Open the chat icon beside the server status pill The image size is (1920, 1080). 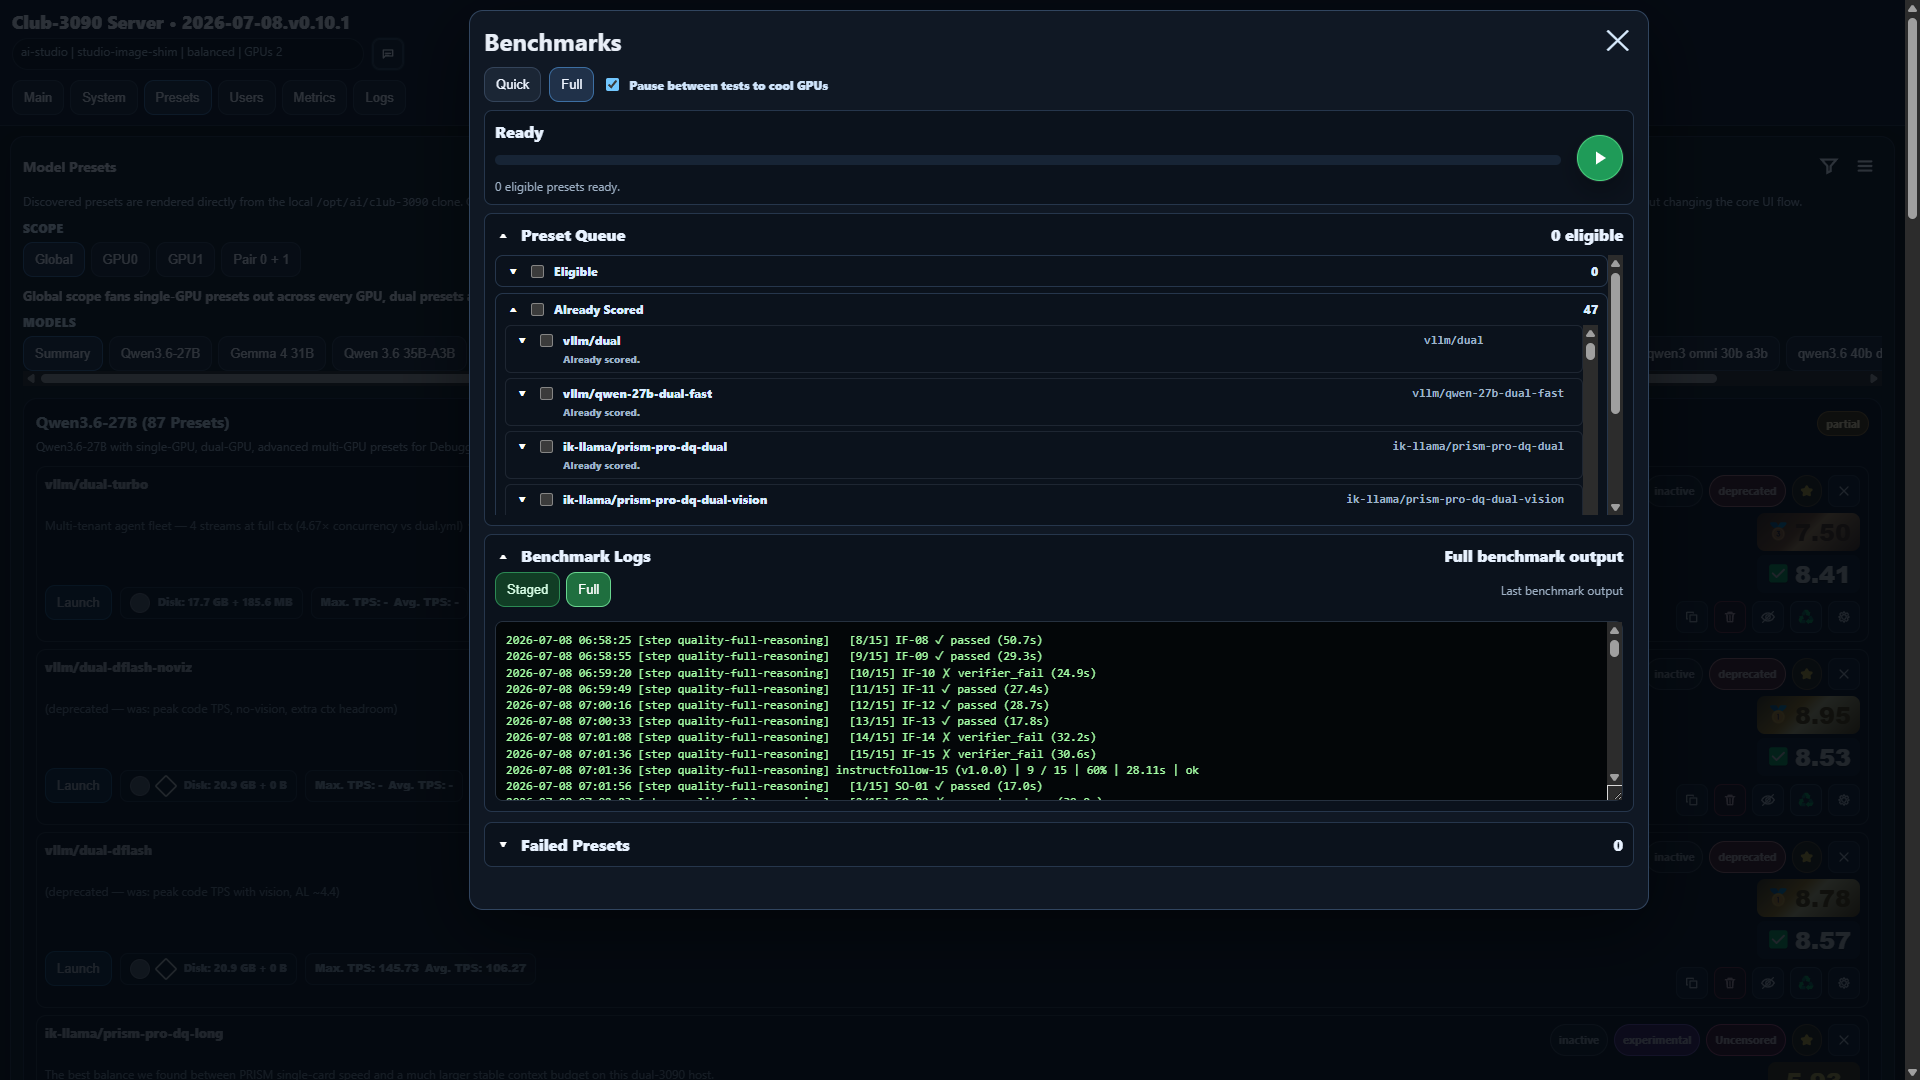(x=388, y=53)
